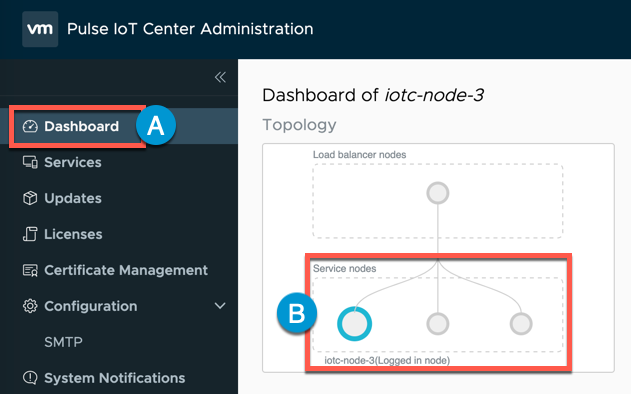Click the Topology section heading
The height and width of the screenshot is (394, 631).
pyautogui.click(x=299, y=125)
